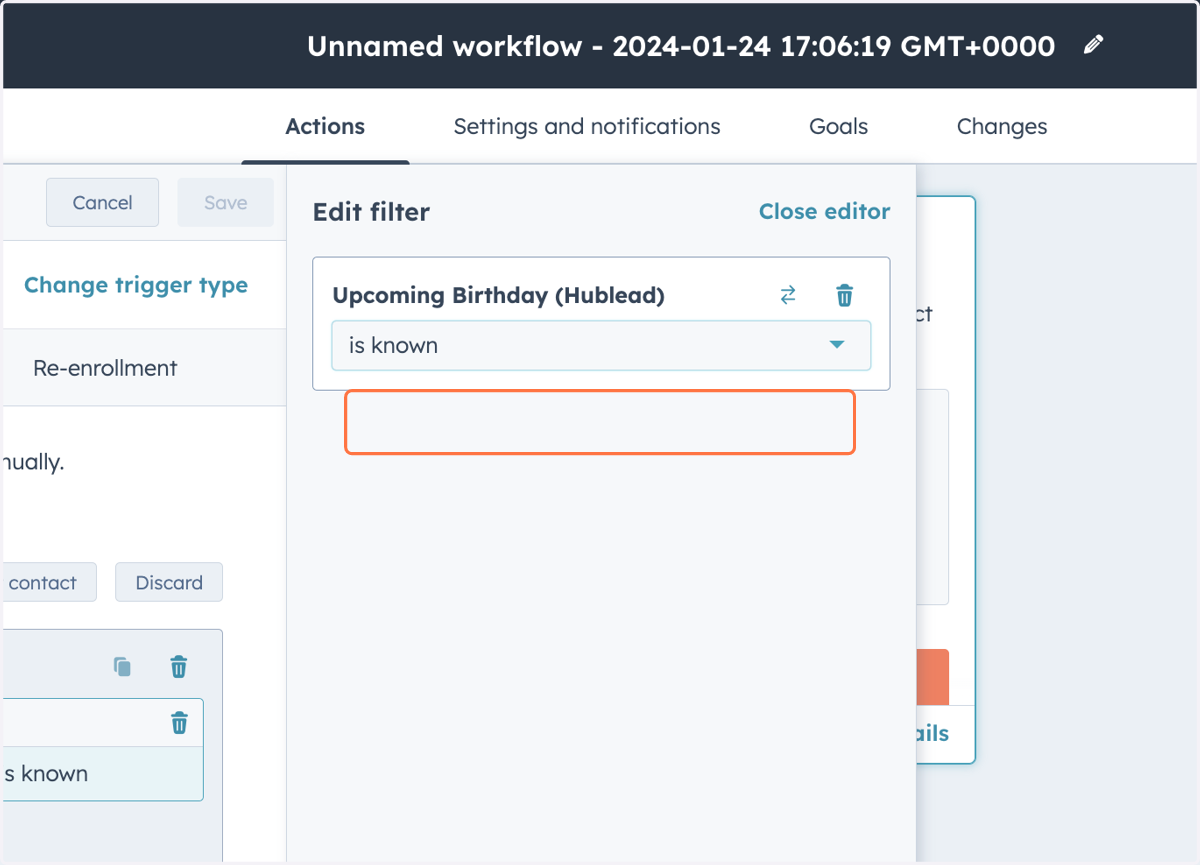Click the Edit filter heading
This screenshot has width=1200, height=865.
click(371, 212)
